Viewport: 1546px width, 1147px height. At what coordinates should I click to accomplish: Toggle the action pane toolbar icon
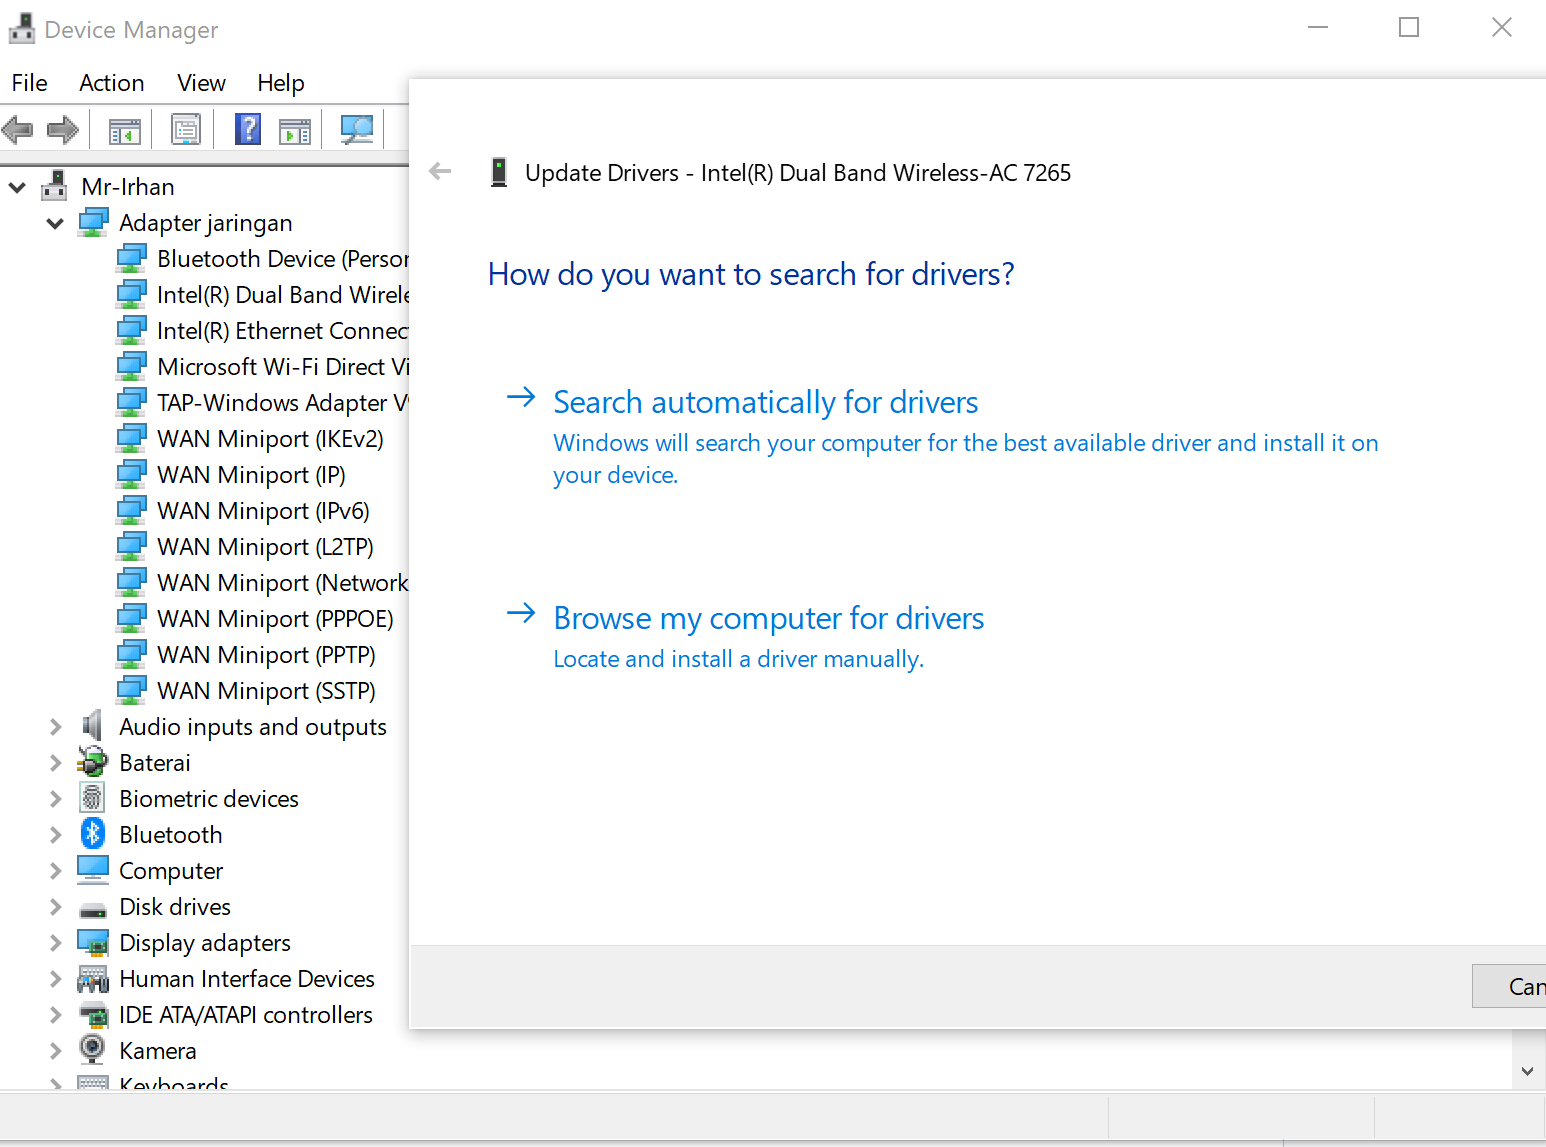click(295, 130)
